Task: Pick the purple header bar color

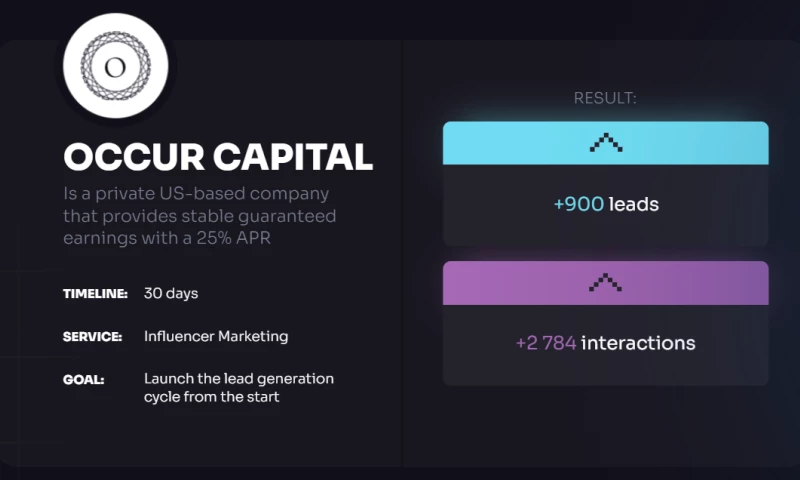Action: pos(500,282)
